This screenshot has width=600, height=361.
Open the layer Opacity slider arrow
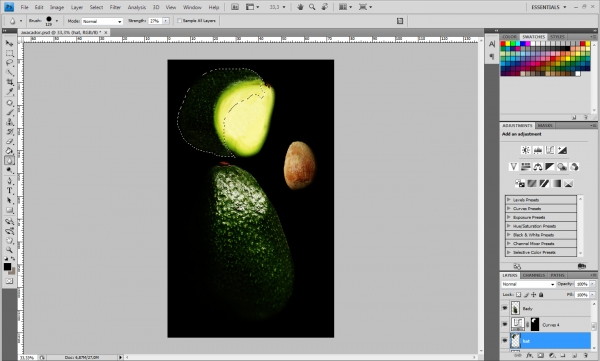(x=592, y=284)
